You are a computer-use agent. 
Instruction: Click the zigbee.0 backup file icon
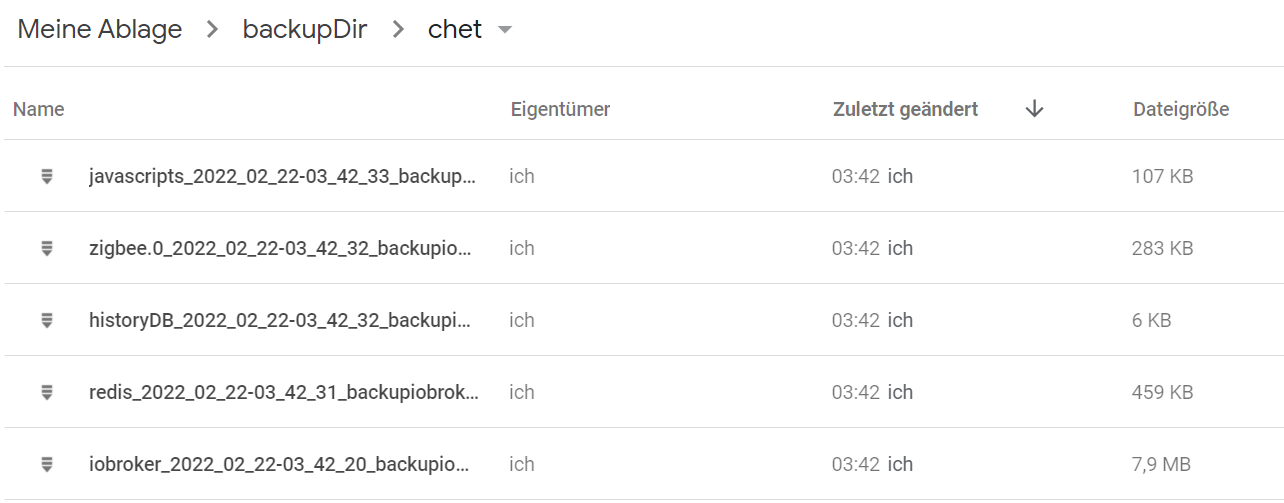[46, 248]
